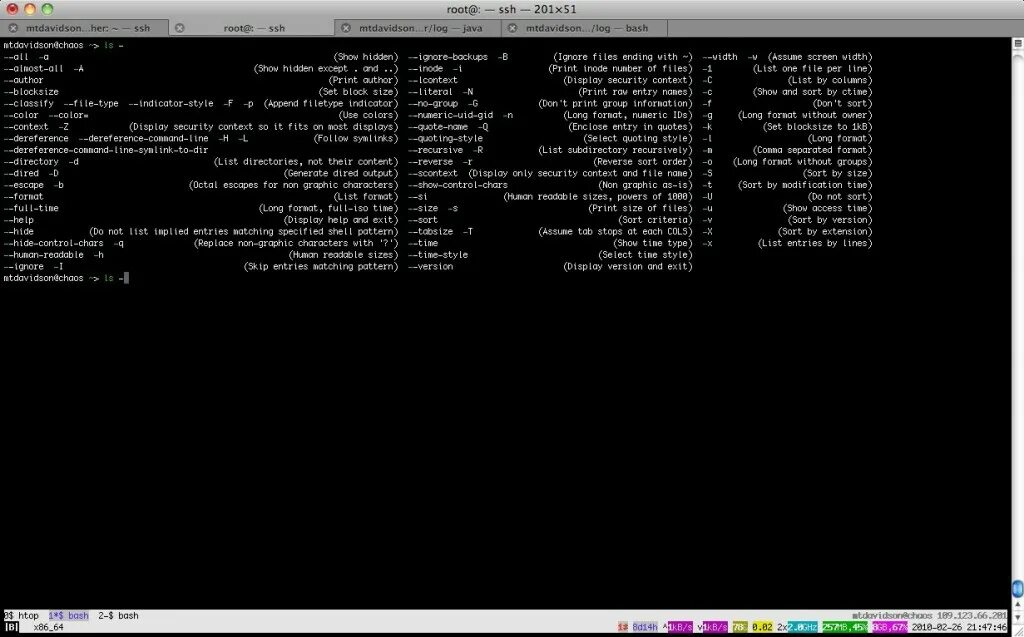Screen dimensions: 1024x637
Task: Click the '--ignore-backups -B' option text
Action: 458,57
